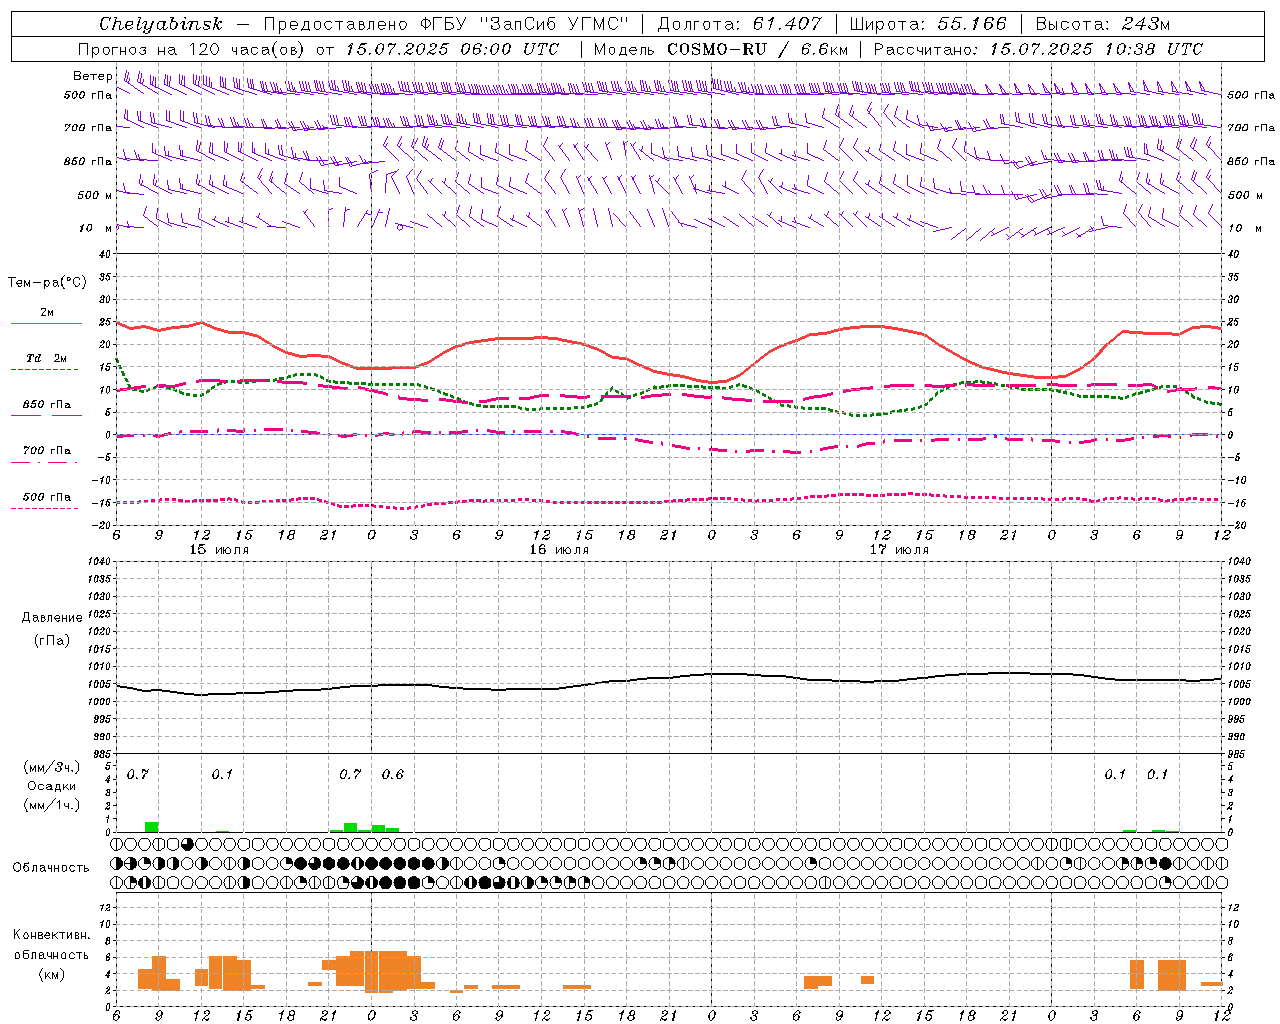This screenshot has width=1280, height=1024.
Task: Click the 'Давление' pressure label
Action: pyautogui.click(x=52, y=618)
